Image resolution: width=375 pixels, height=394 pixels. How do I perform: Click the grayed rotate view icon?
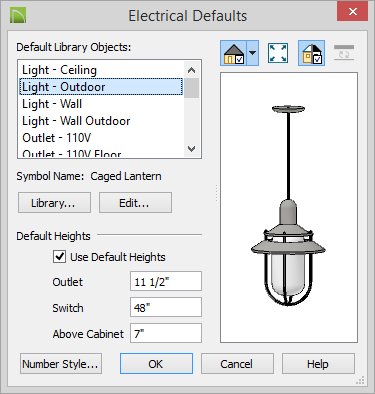(344, 53)
